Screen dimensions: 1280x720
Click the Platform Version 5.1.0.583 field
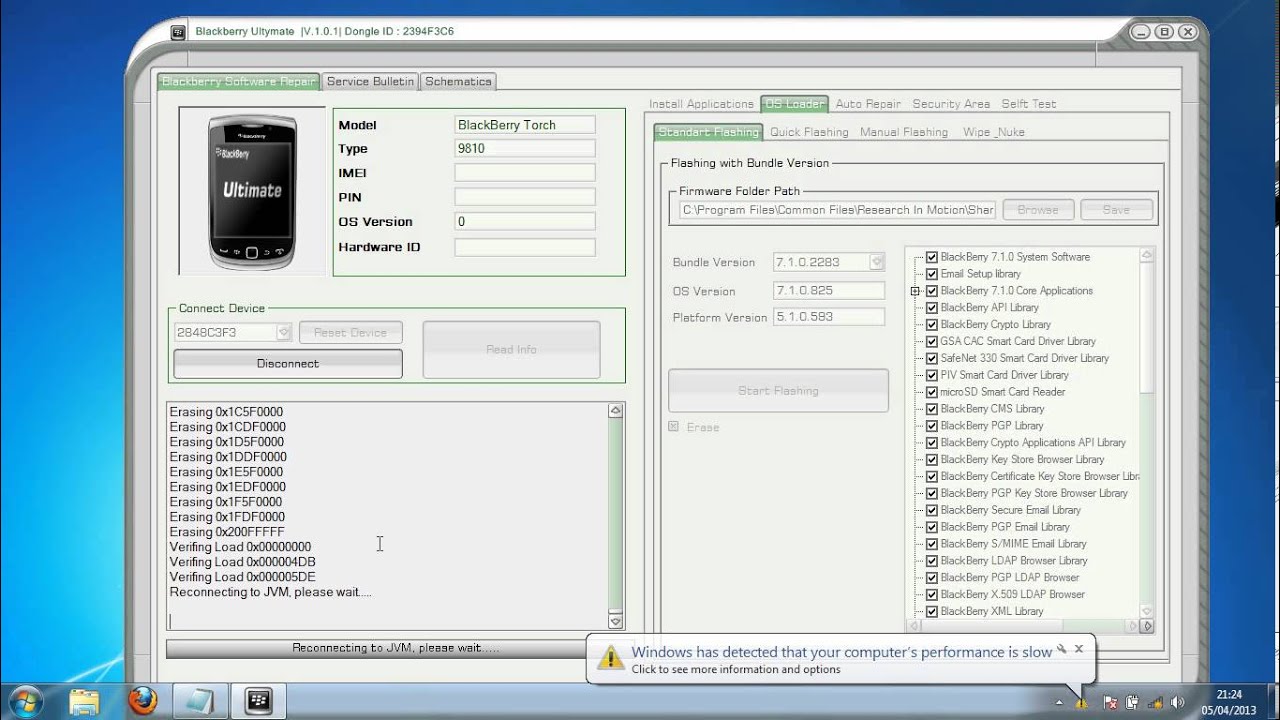click(x=829, y=316)
